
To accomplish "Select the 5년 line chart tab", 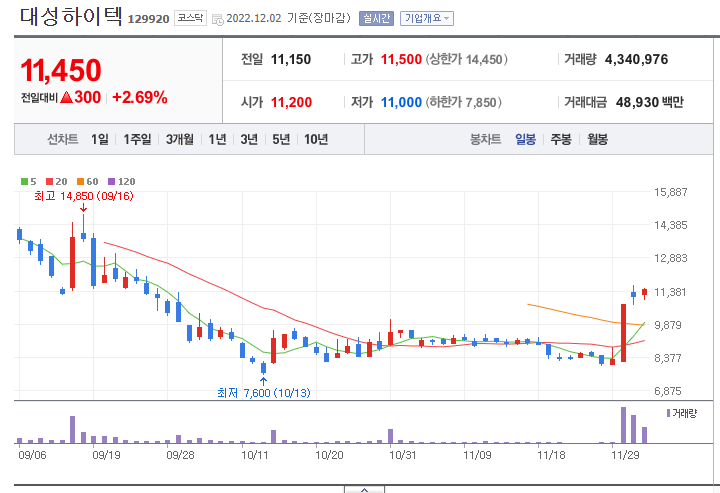I will (281, 139).
